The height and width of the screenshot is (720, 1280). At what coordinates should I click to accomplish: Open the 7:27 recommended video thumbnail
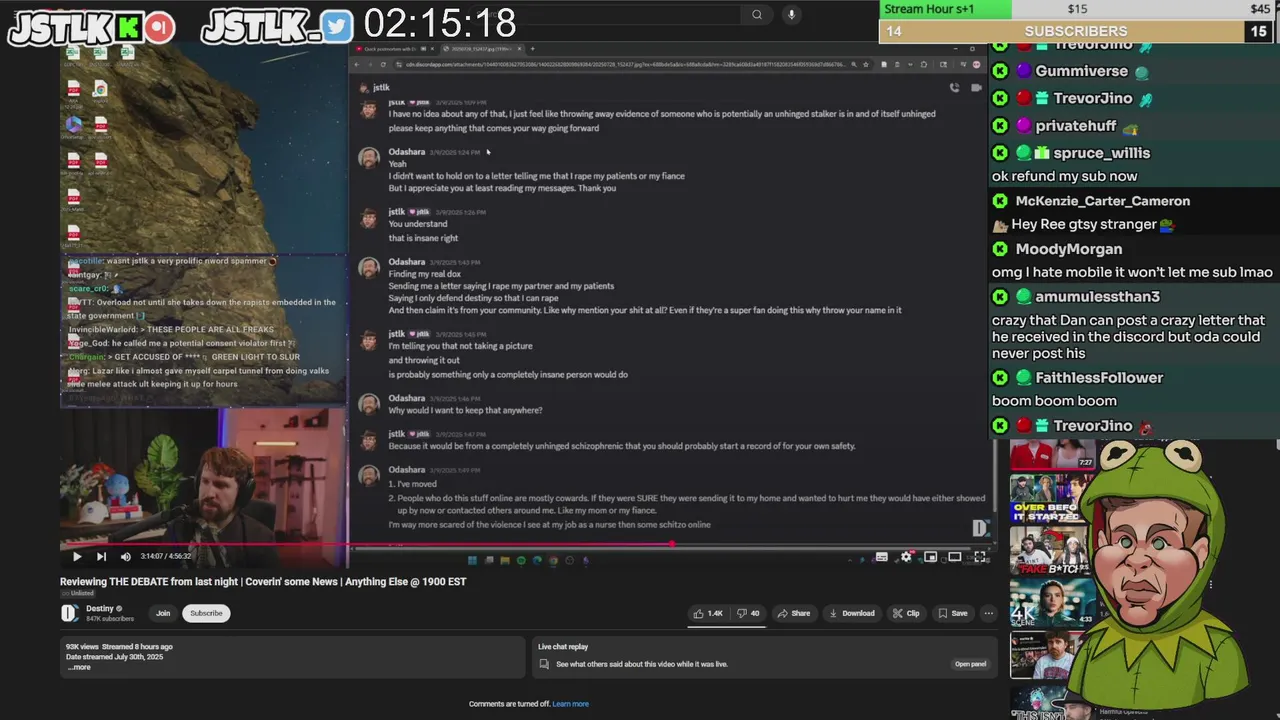(x=1052, y=454)
